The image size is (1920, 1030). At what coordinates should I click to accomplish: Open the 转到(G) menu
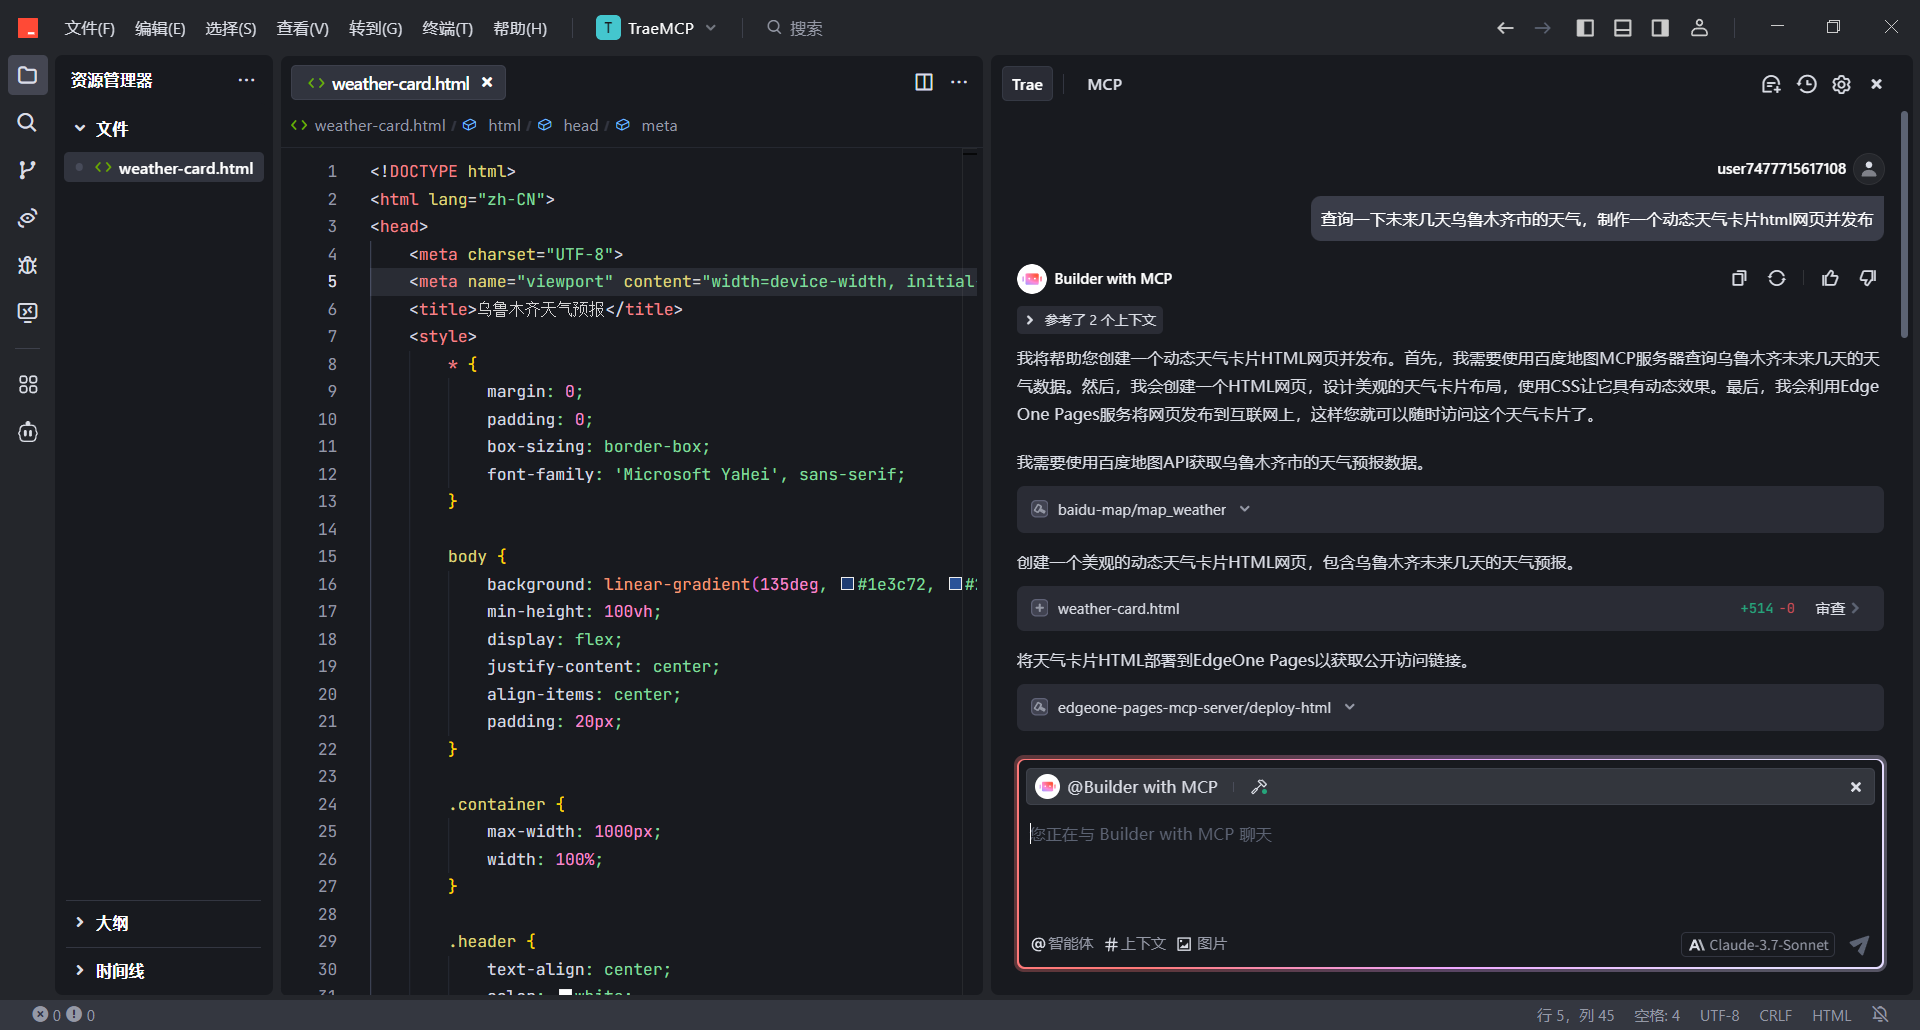point(375,28)
